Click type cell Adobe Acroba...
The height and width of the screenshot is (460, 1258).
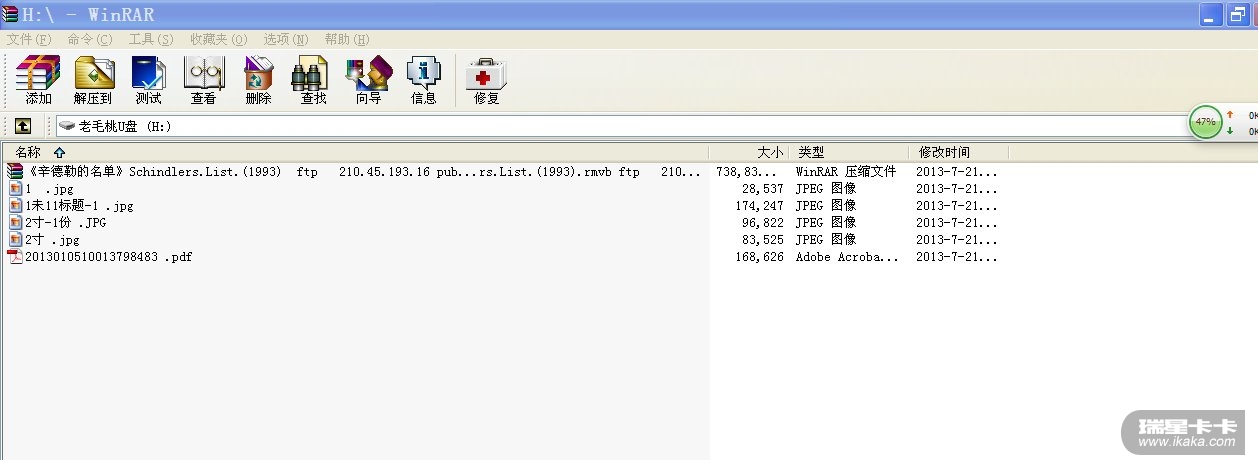coord(847,256)
